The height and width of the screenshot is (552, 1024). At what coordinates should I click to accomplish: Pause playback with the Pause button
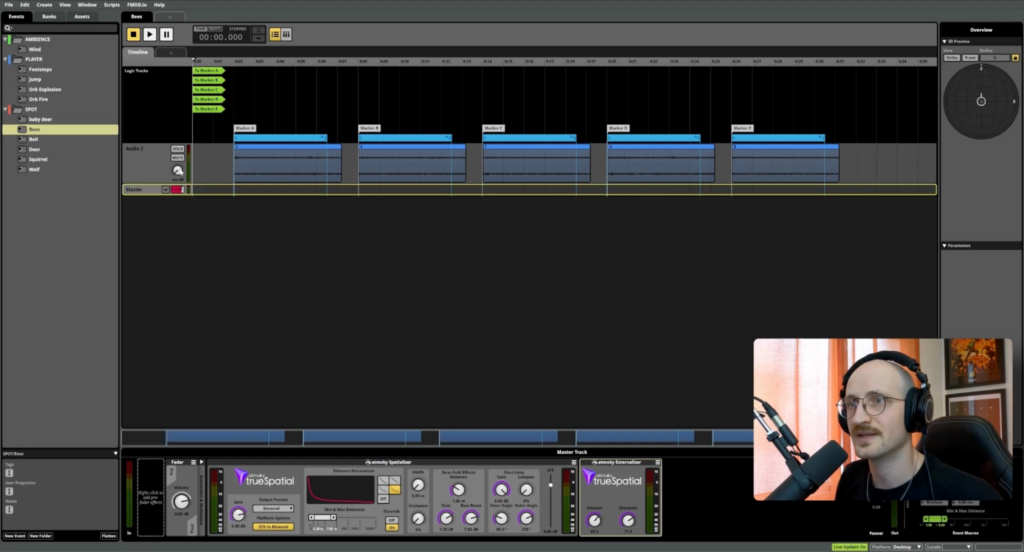coord(167,34)
